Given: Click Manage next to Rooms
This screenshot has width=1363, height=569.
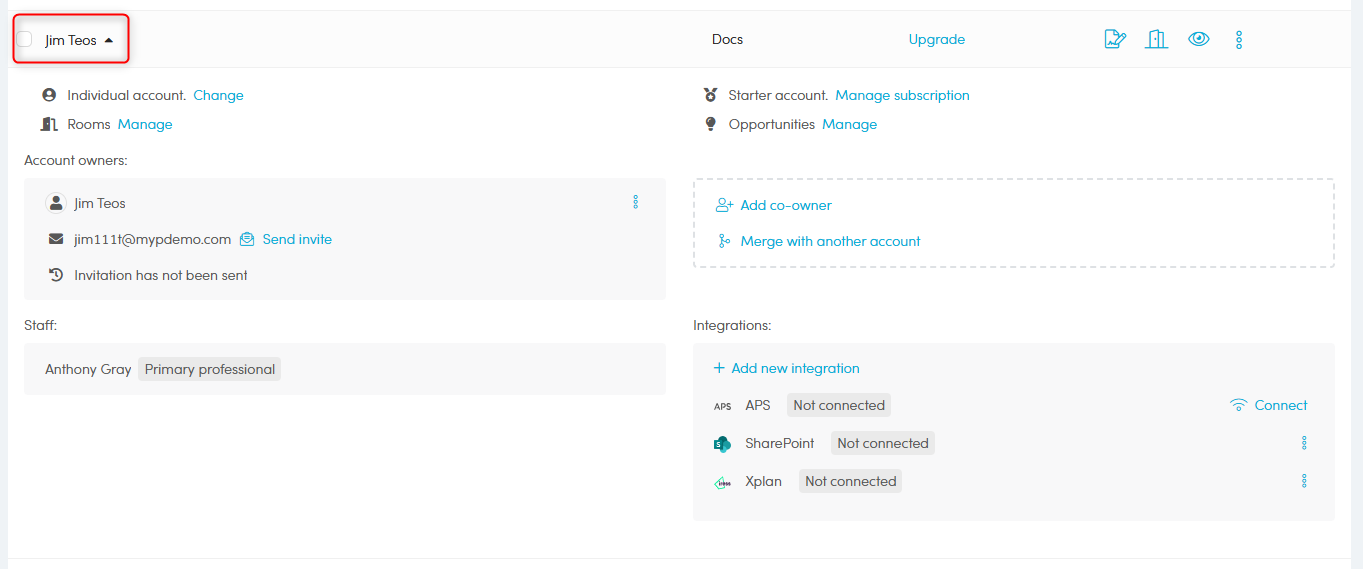Looking at the screenshot, I should click(x=145, y=125).
